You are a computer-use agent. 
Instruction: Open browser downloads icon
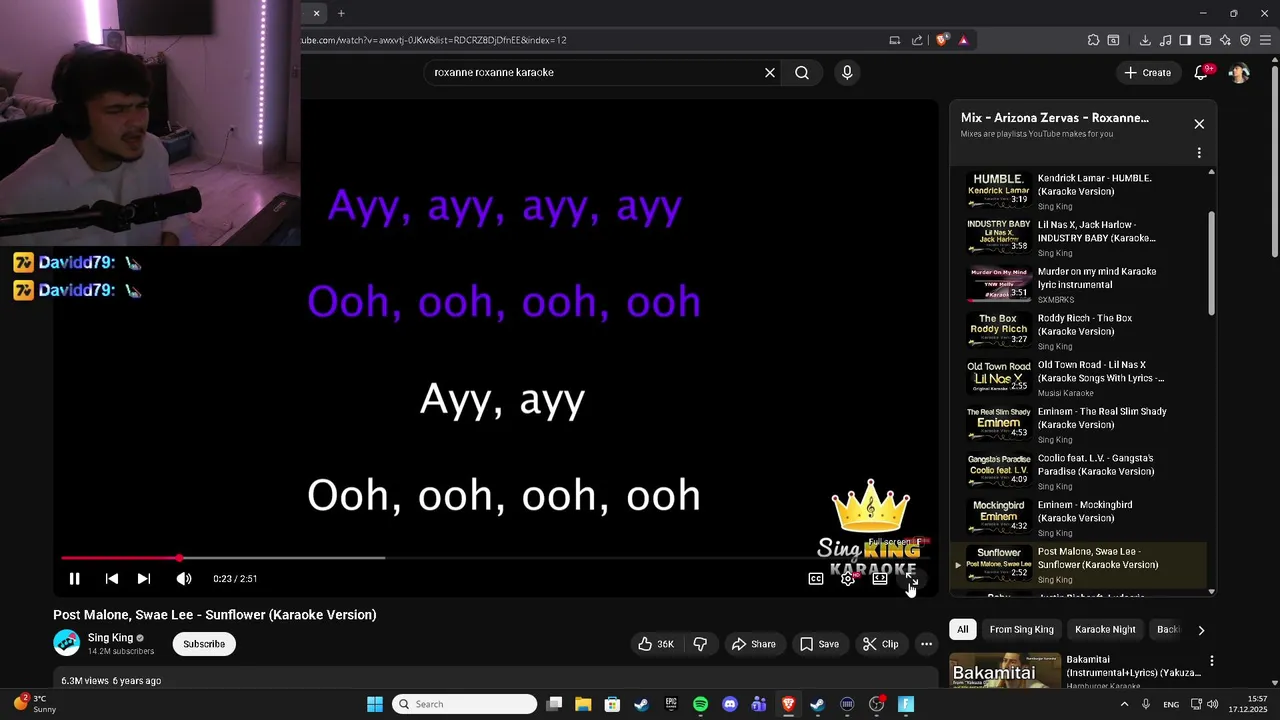pos(1145,40)
